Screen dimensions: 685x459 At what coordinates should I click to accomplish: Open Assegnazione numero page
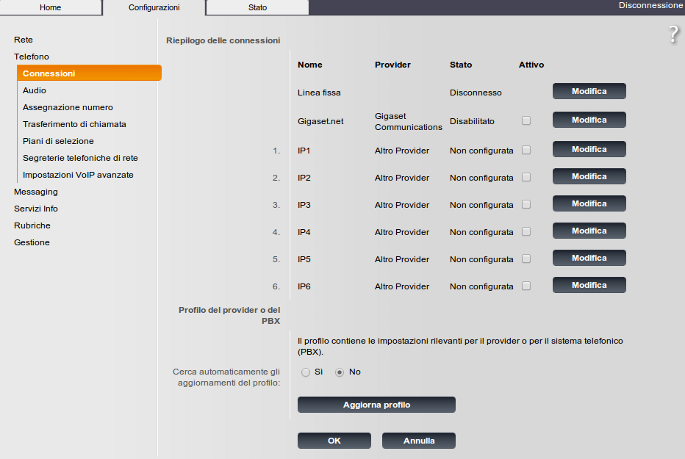[x=68, y=107]
